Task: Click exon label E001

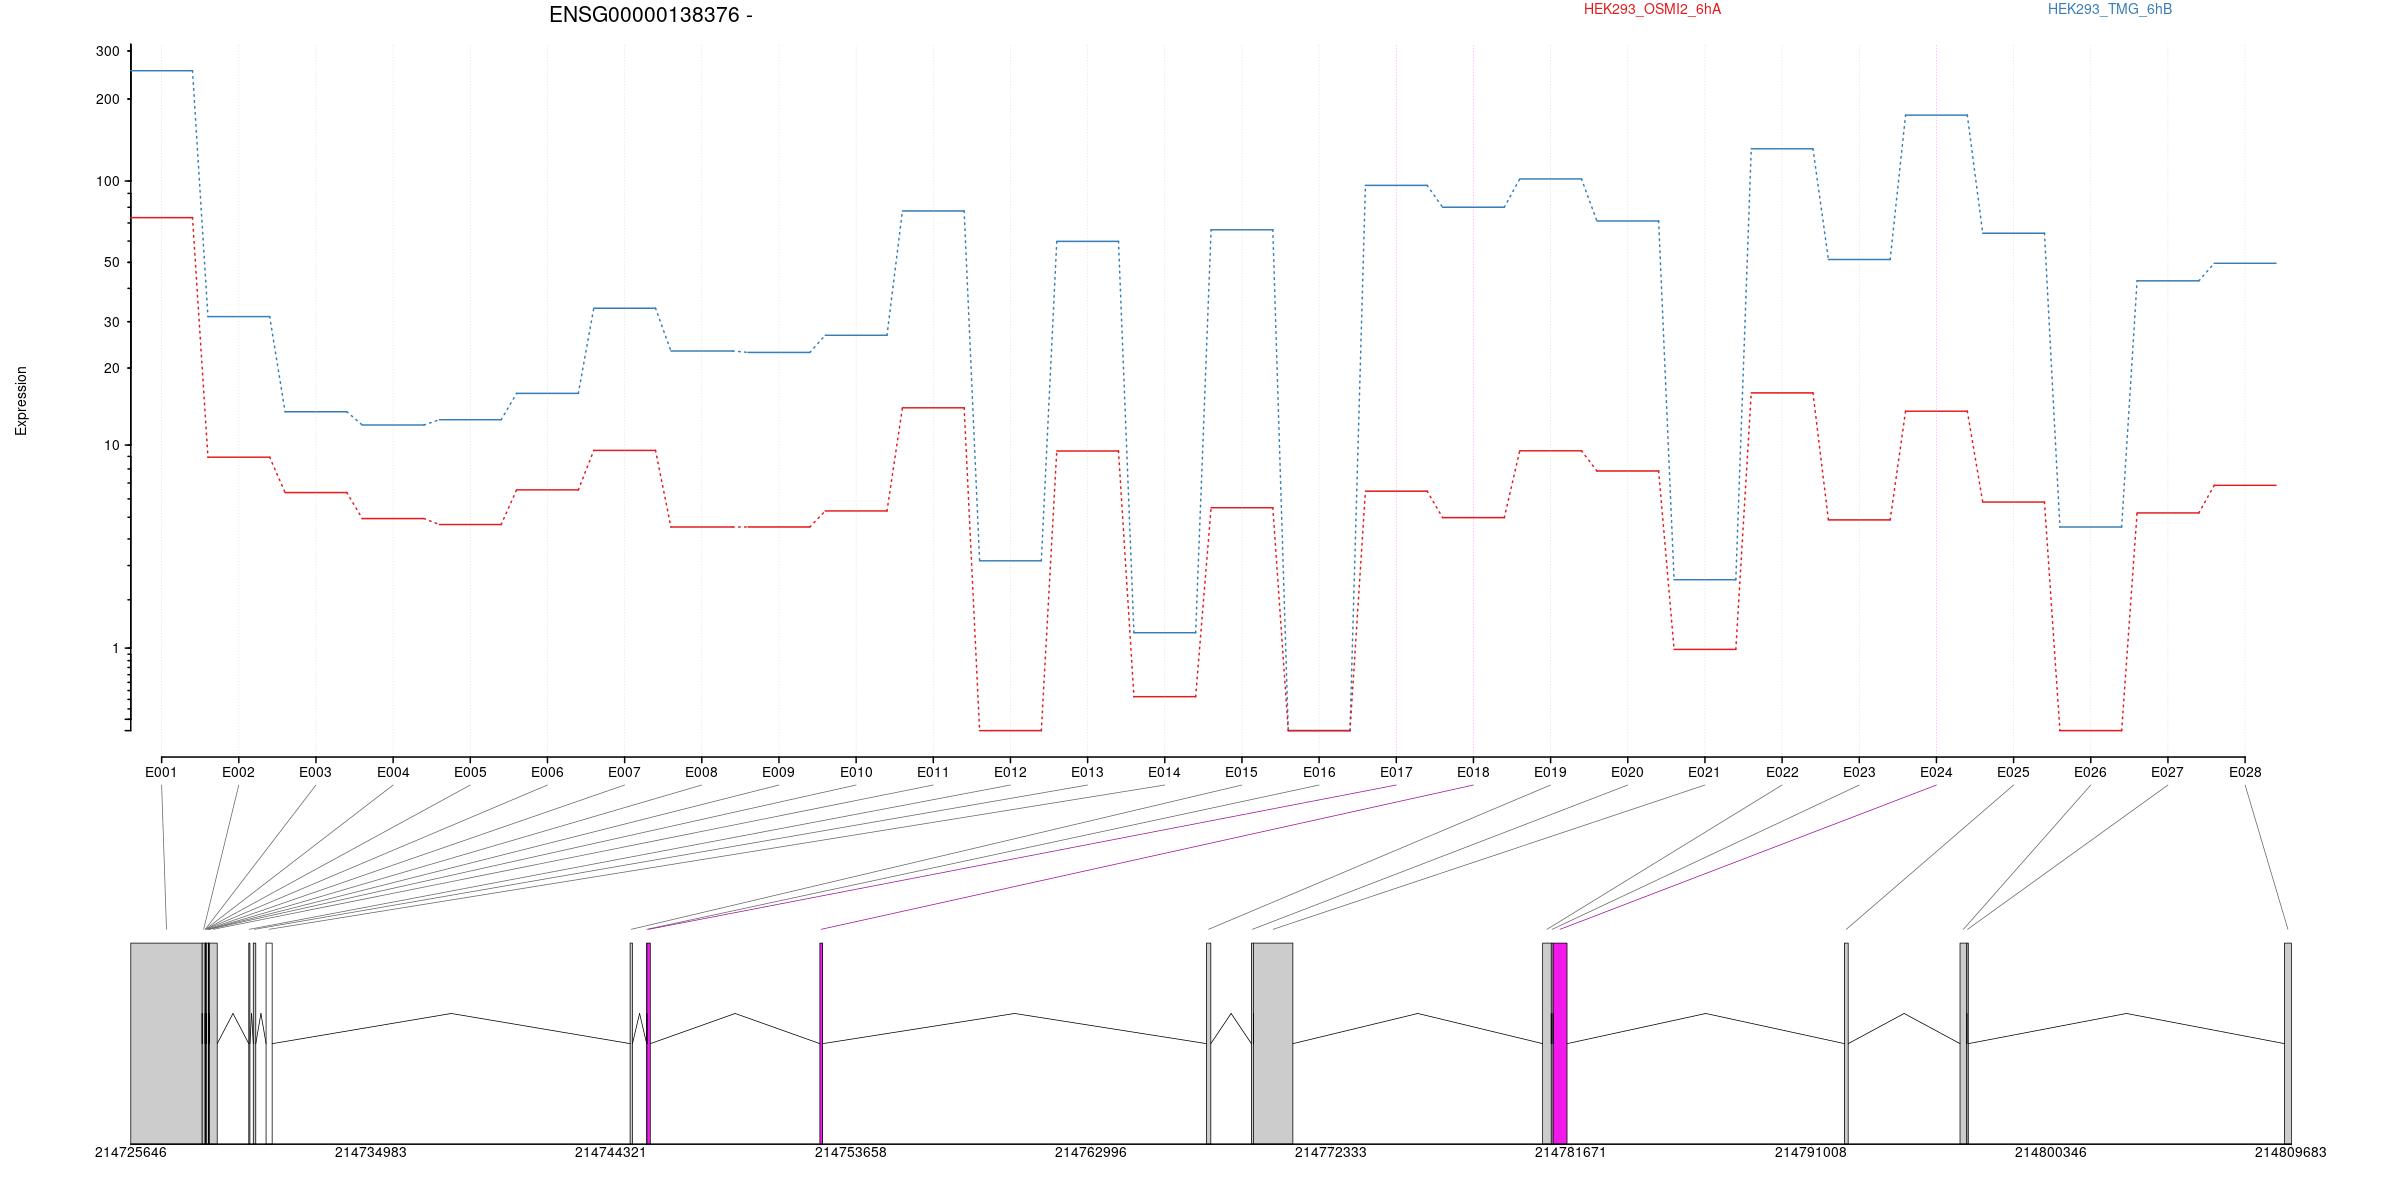Action: tap(161, 772)
